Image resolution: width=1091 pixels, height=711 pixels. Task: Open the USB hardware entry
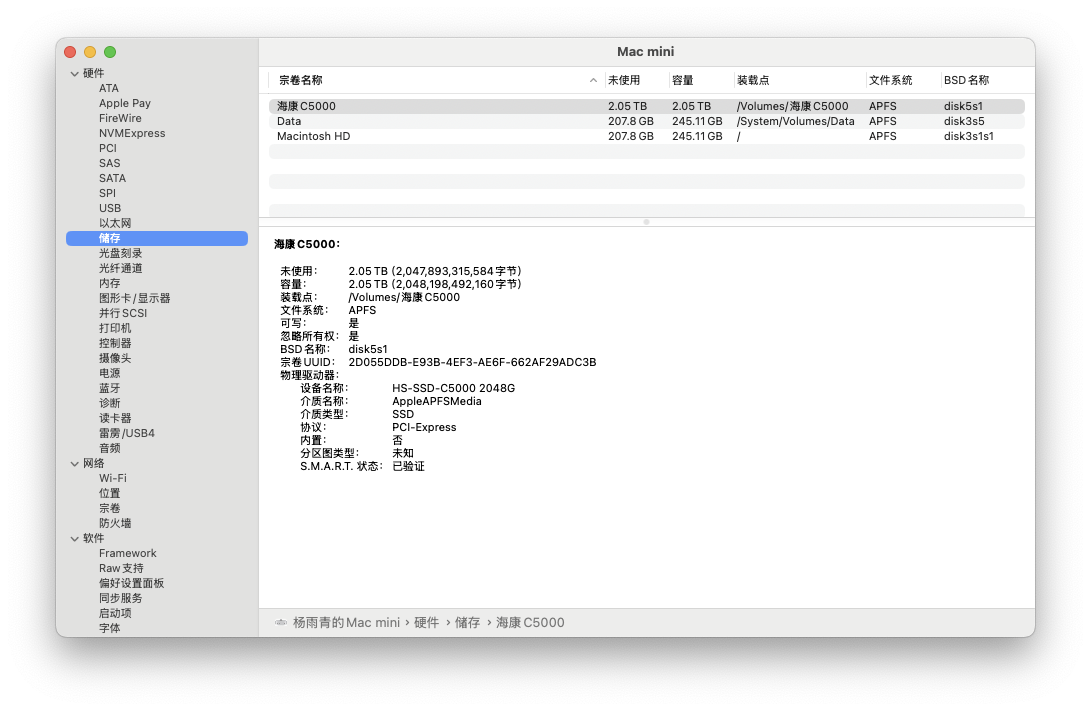110,208
